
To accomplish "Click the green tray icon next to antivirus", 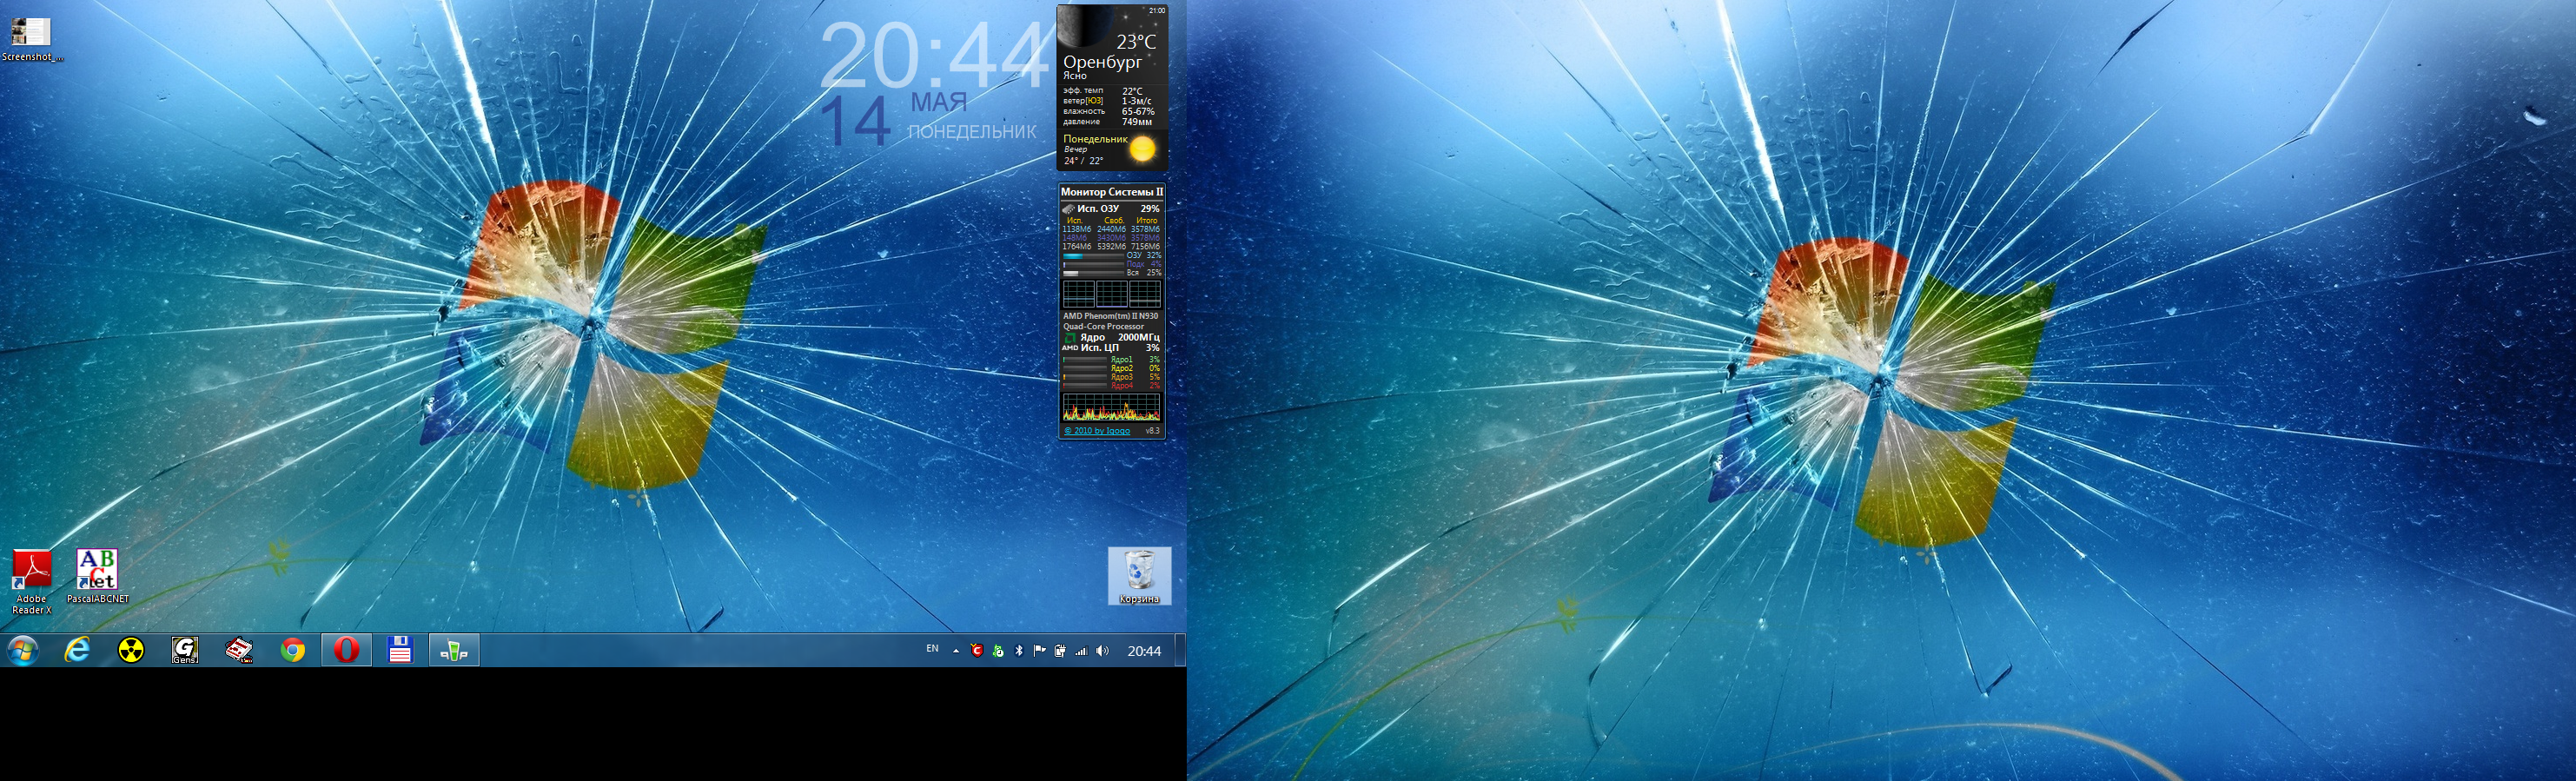I will pos(998,651).
